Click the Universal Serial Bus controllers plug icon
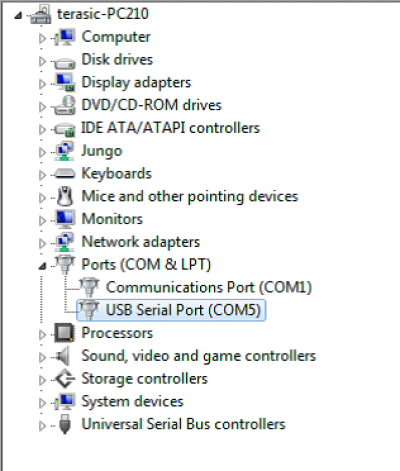This screenshot has width=400, height=471. tap(65, 424)
